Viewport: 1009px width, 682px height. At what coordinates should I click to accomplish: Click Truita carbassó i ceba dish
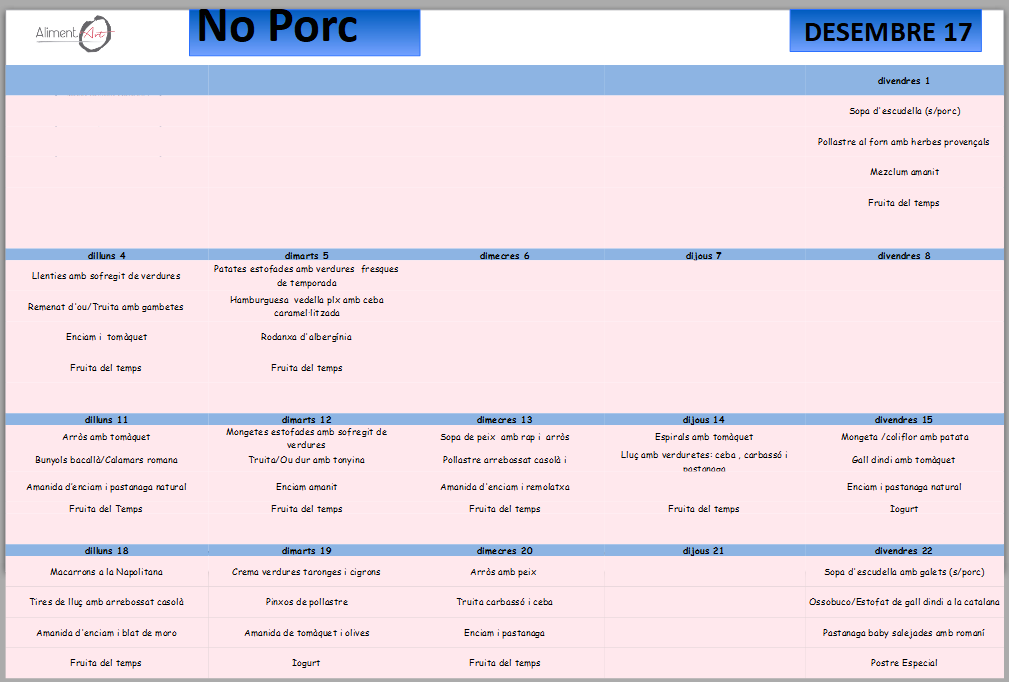coord(504,602)
